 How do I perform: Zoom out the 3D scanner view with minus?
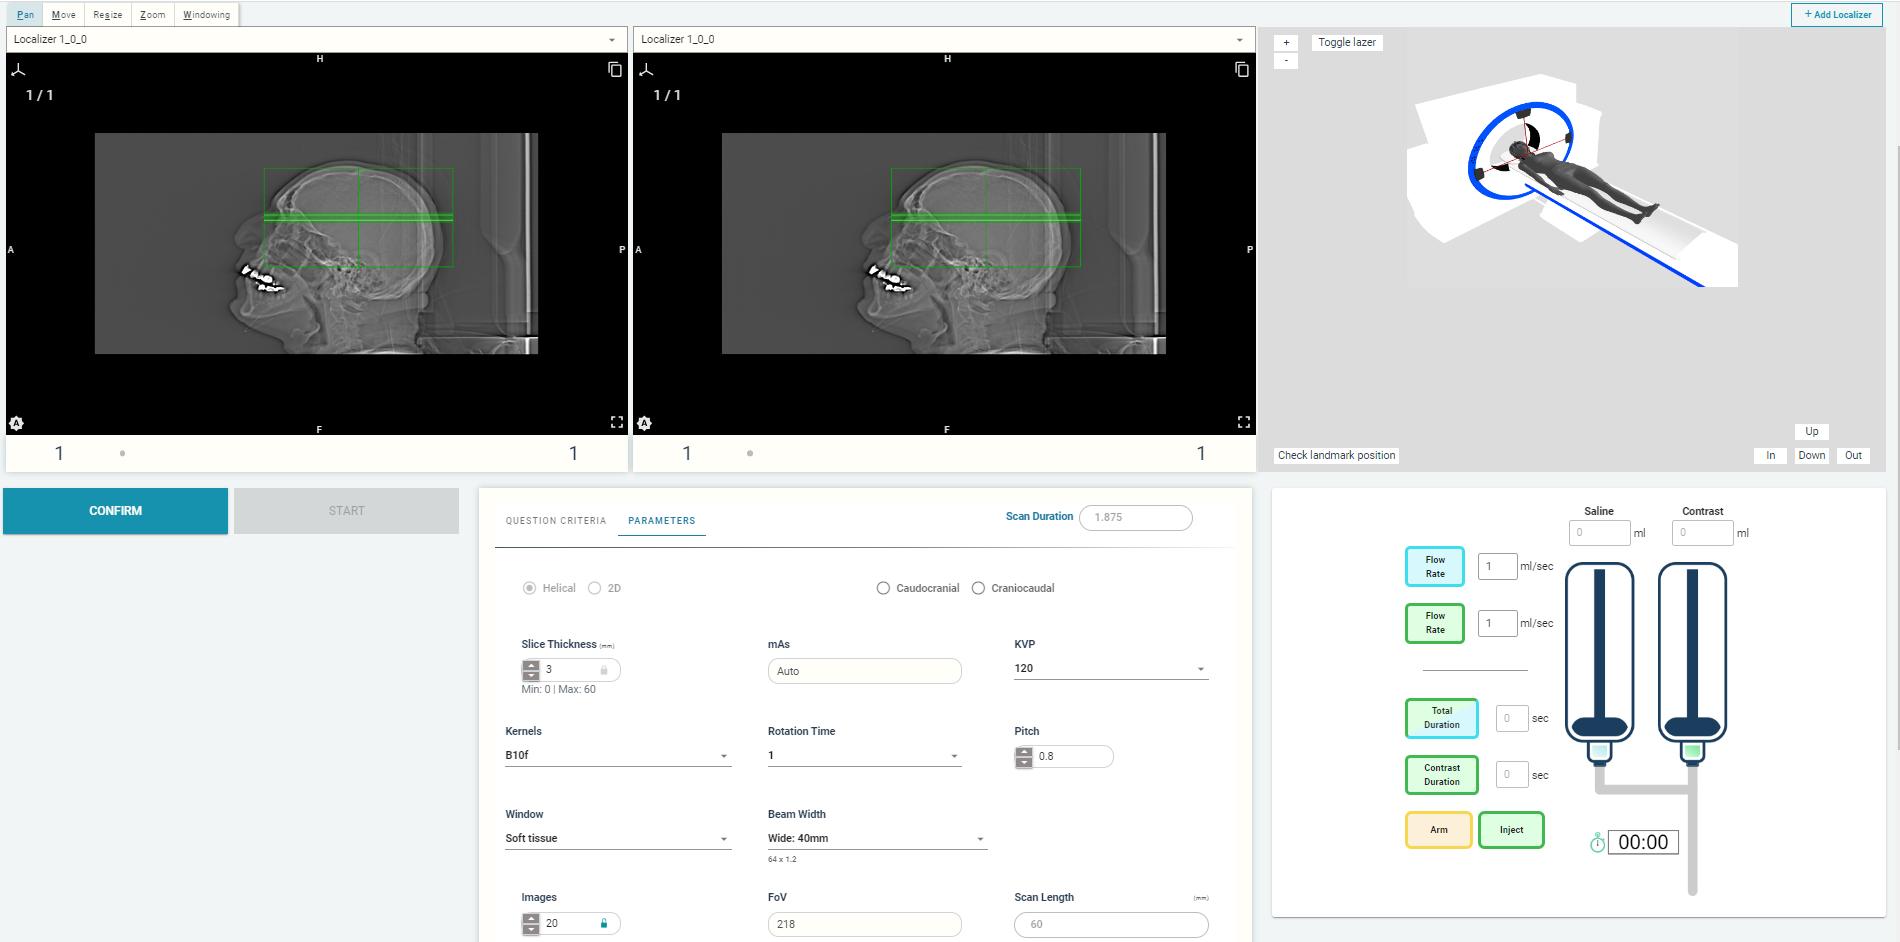click(1286, 61)
